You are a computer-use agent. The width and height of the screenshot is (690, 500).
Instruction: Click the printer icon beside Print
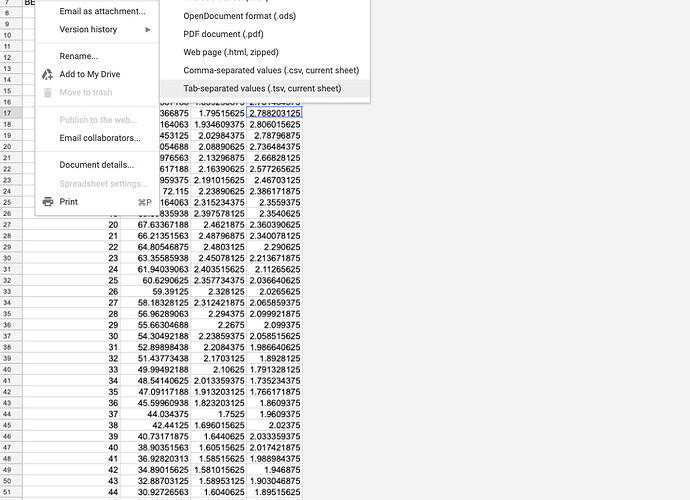[x=47, y=201]
